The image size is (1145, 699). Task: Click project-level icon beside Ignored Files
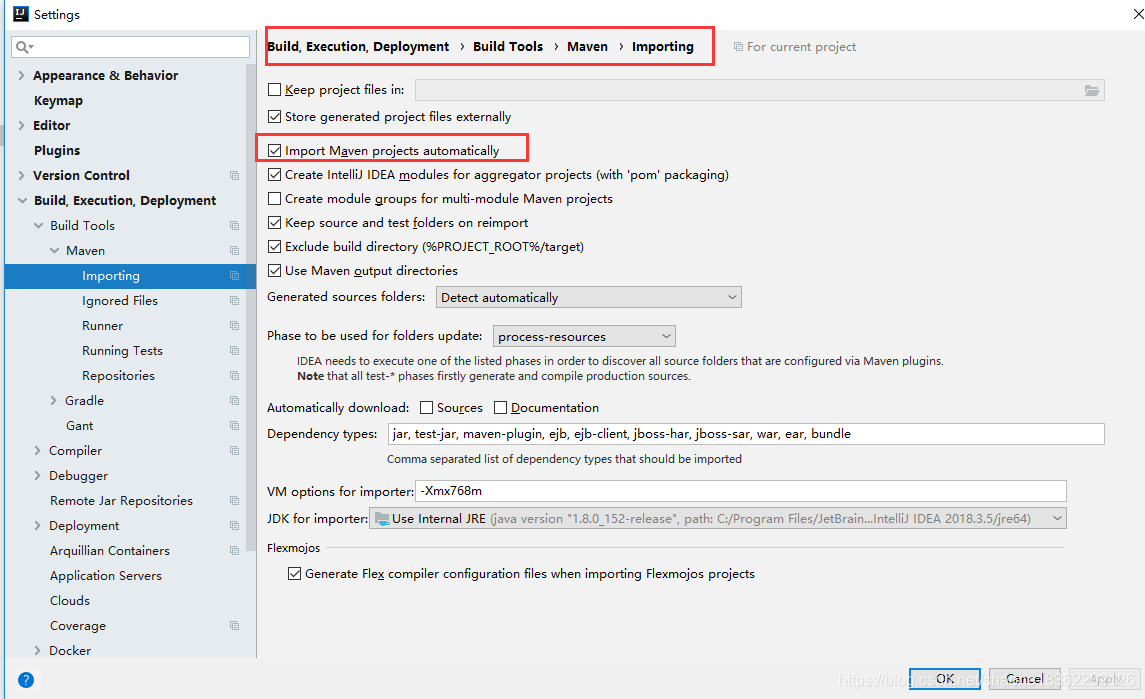click(234, 300)
